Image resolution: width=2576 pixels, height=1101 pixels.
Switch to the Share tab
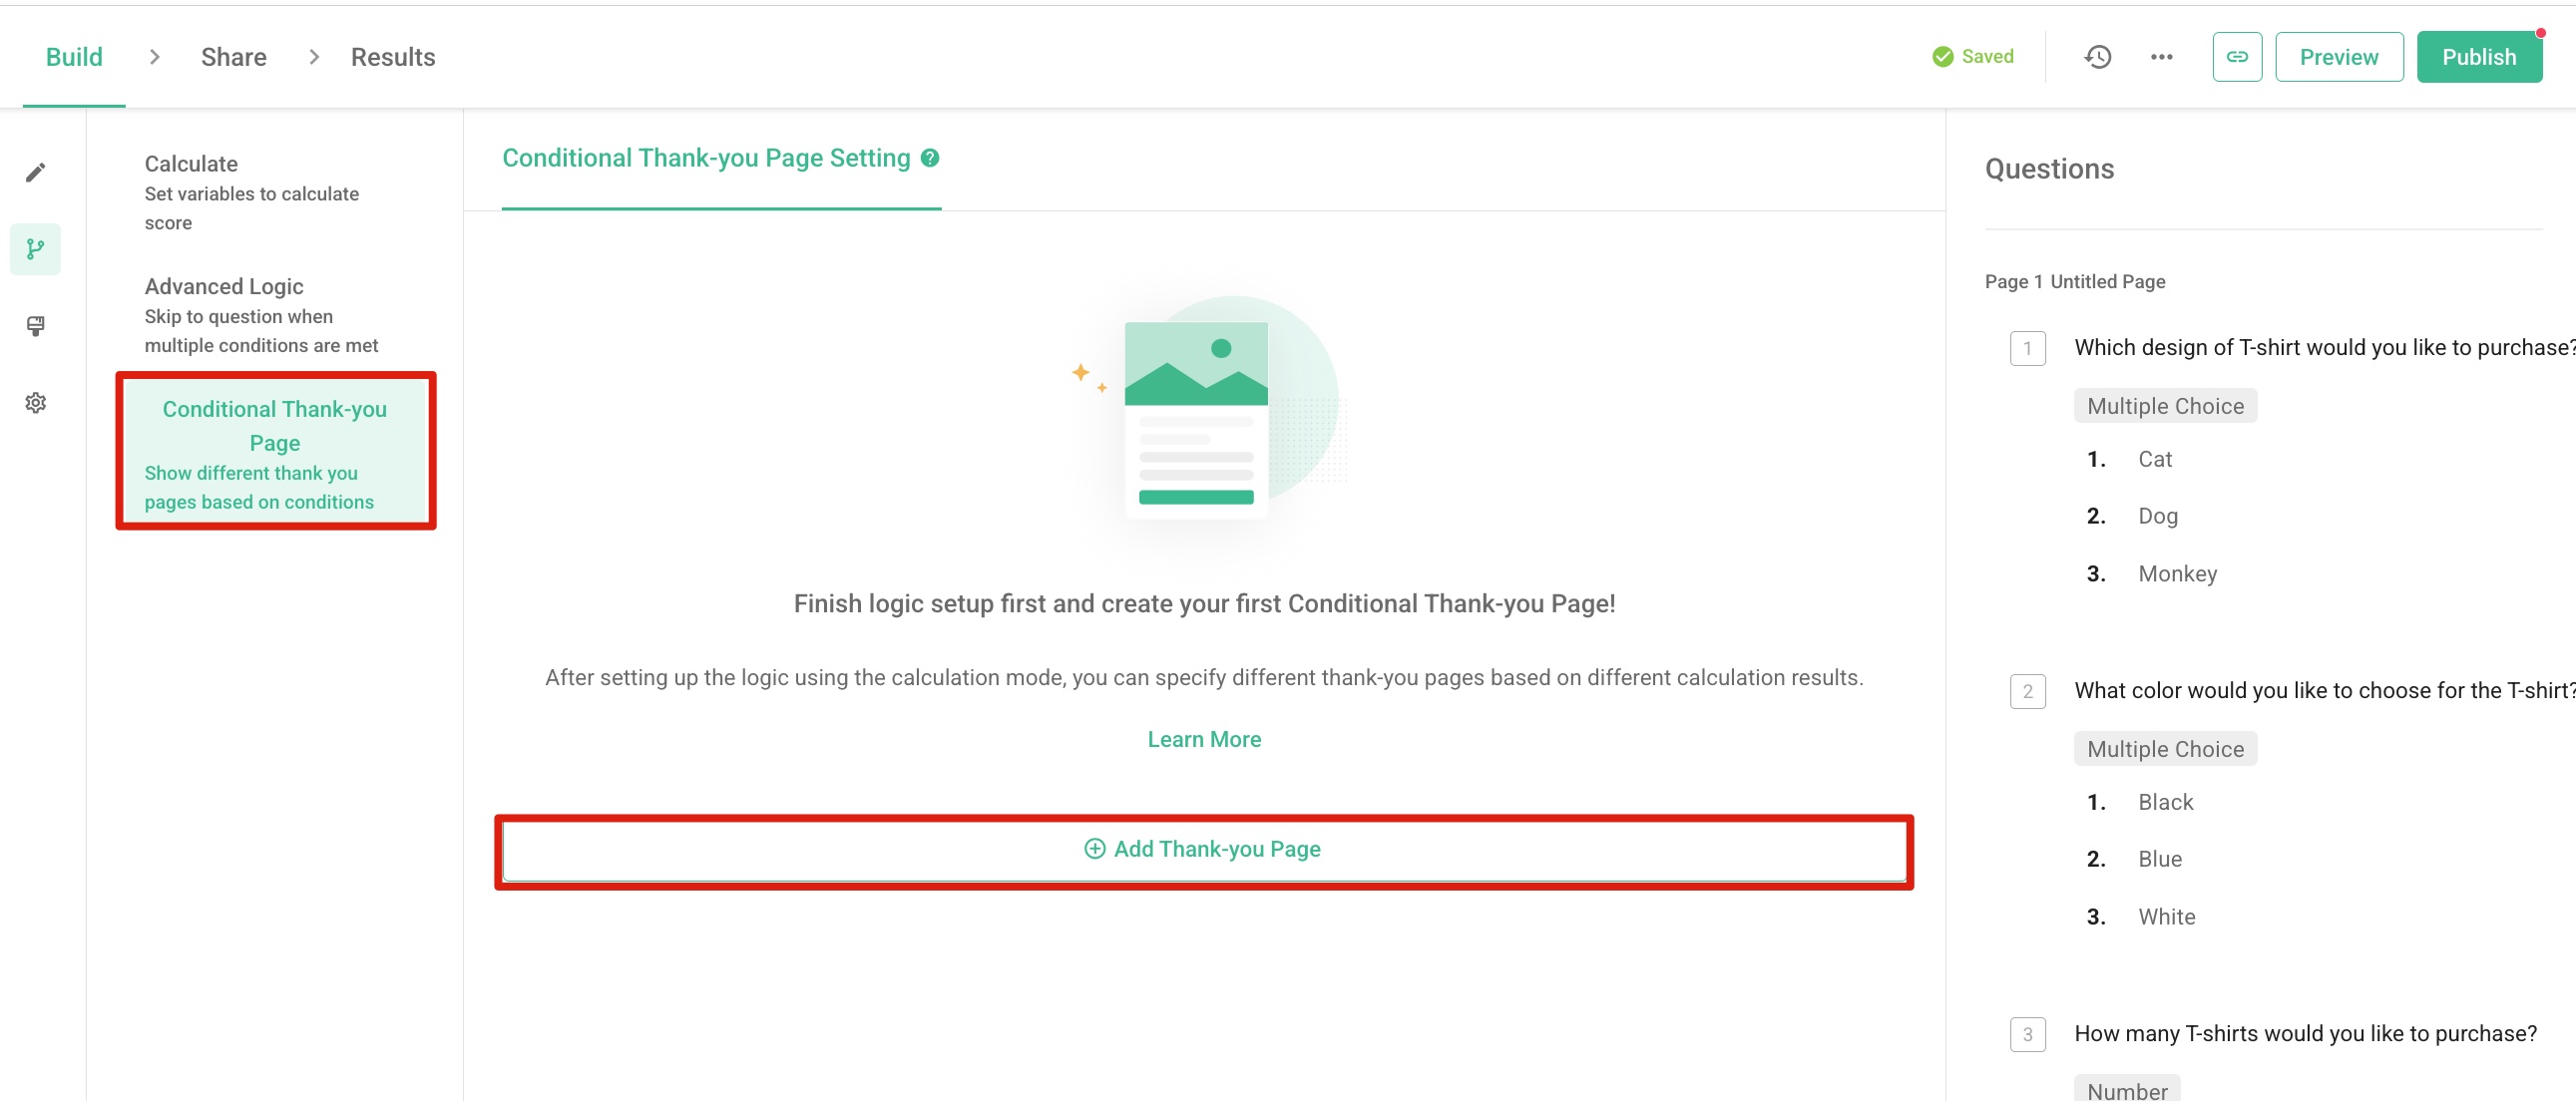click(x=233, y=57)
